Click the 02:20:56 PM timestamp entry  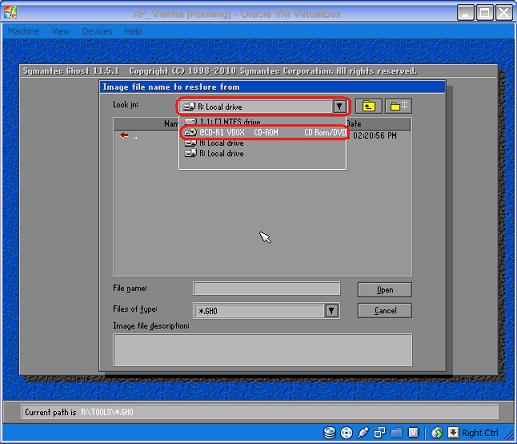[x=375, y=136]
